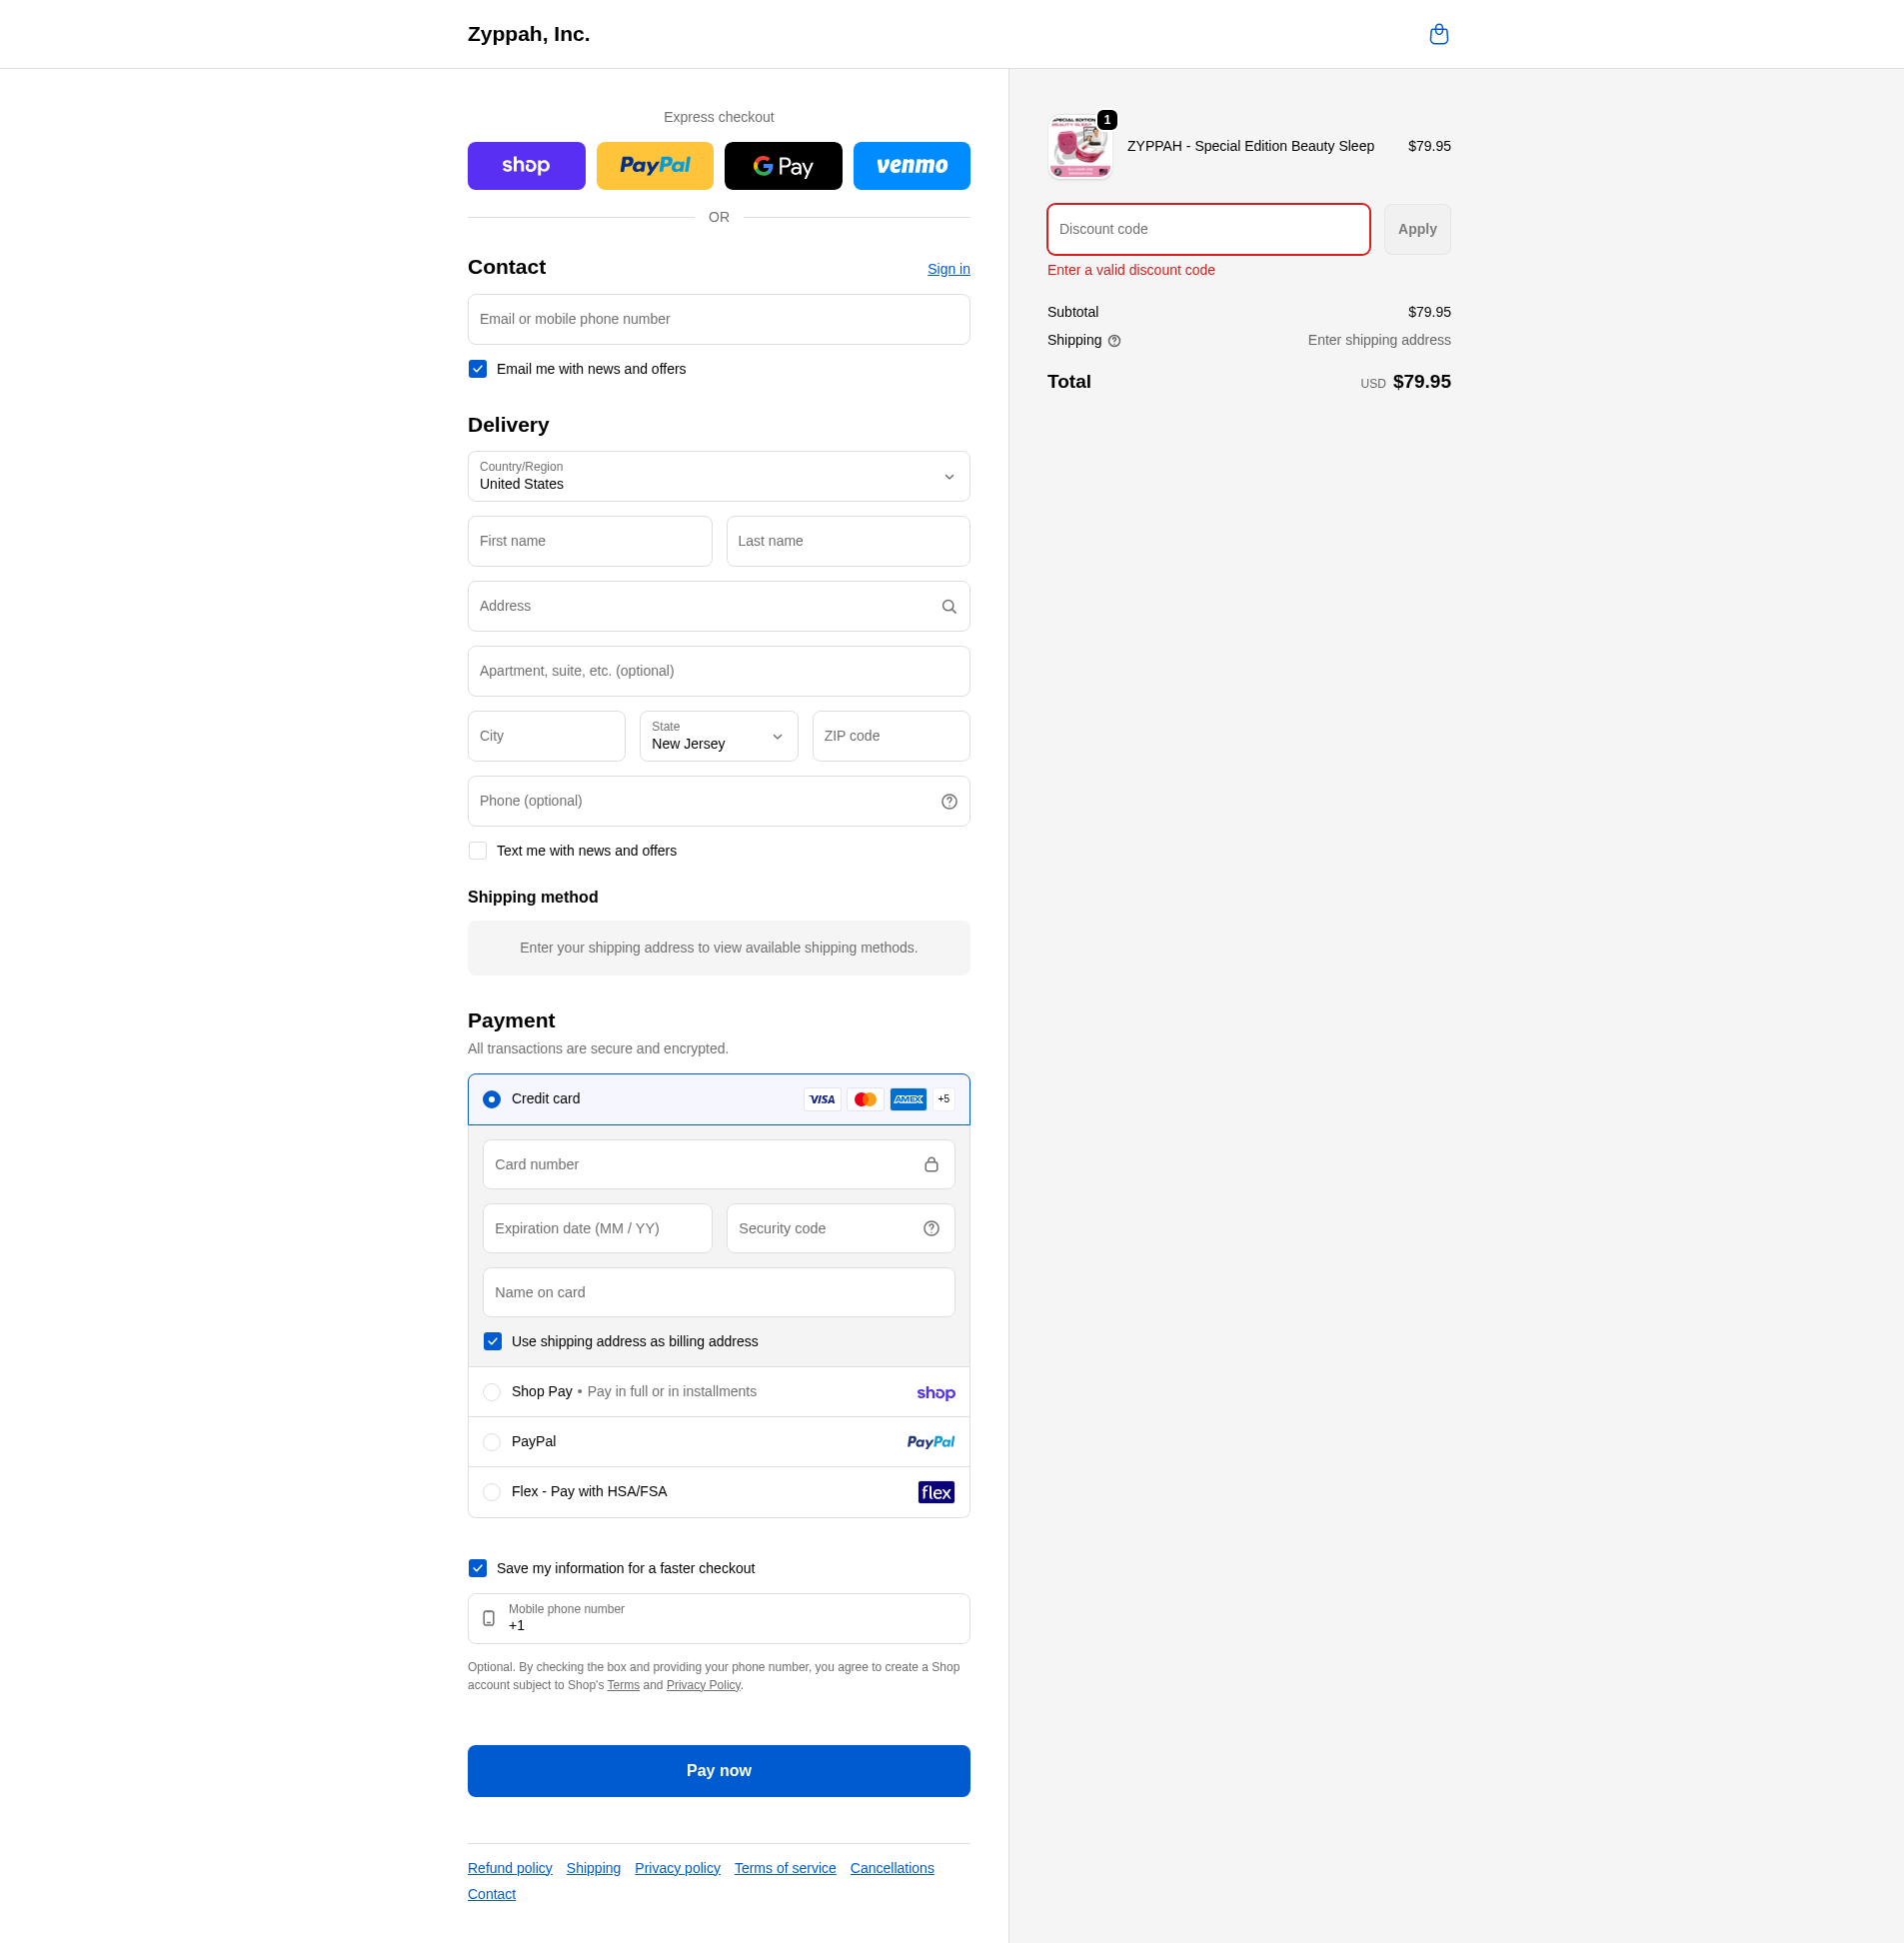Click the card number lock icon
Image resolution: width=1904 pixels, height=1943 pixels.
930,1164
